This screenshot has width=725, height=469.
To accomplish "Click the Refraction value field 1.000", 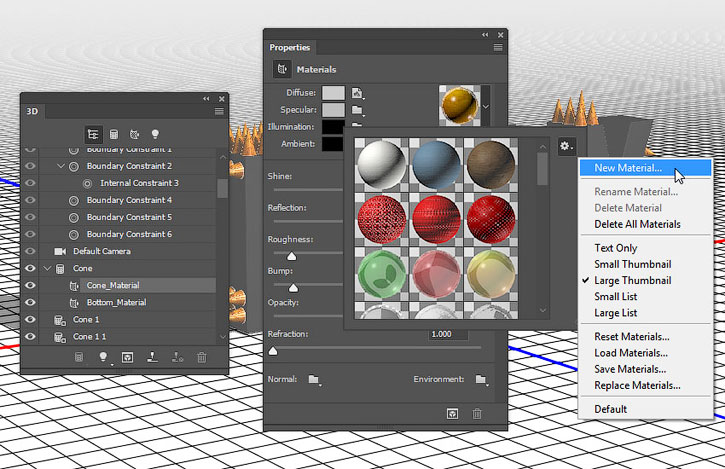I will pos(447,334).
